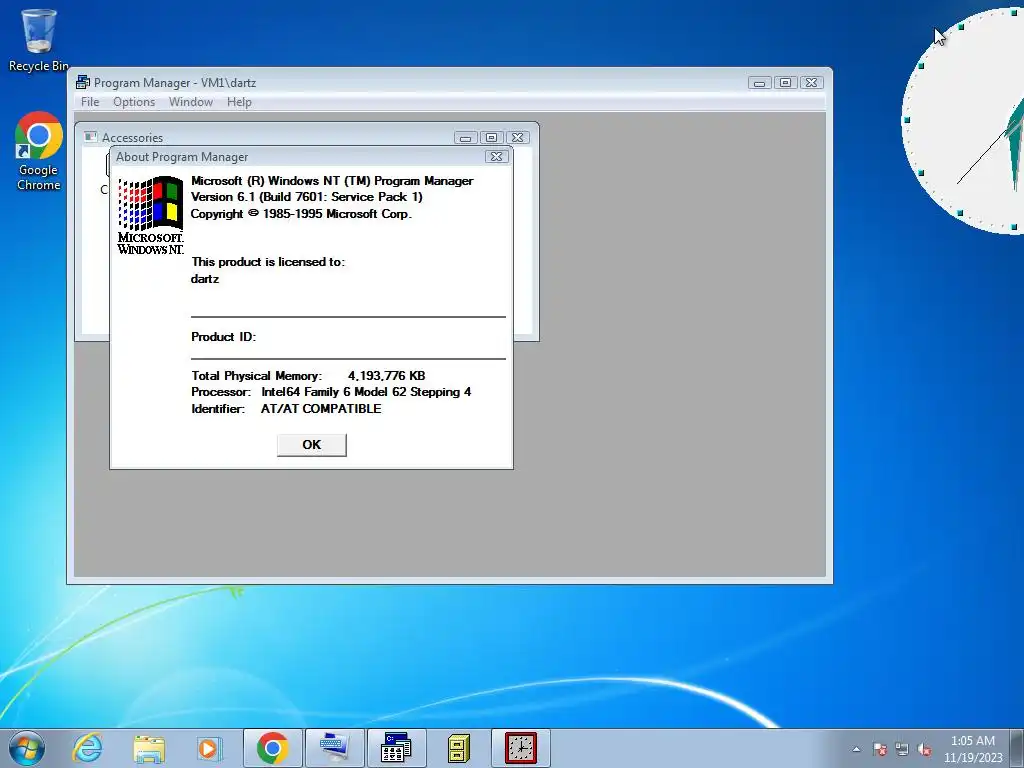Open the Windows Start menu

pos(27,748)
